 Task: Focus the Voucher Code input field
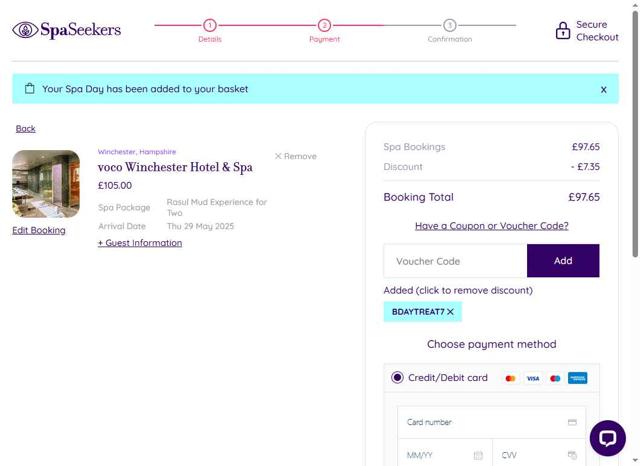tap(455, 261)
